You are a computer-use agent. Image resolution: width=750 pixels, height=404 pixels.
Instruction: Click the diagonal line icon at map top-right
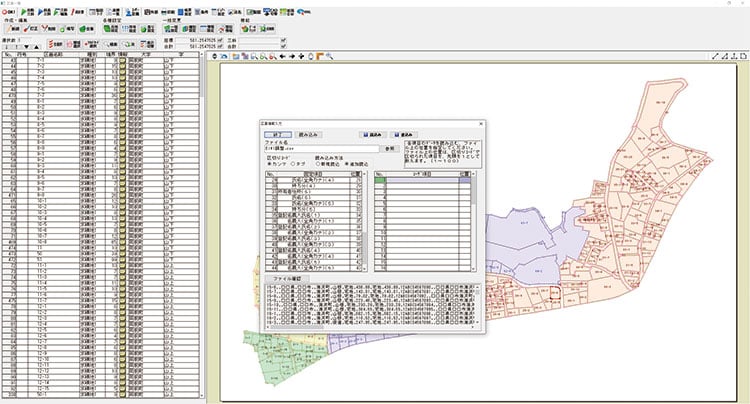716,56
